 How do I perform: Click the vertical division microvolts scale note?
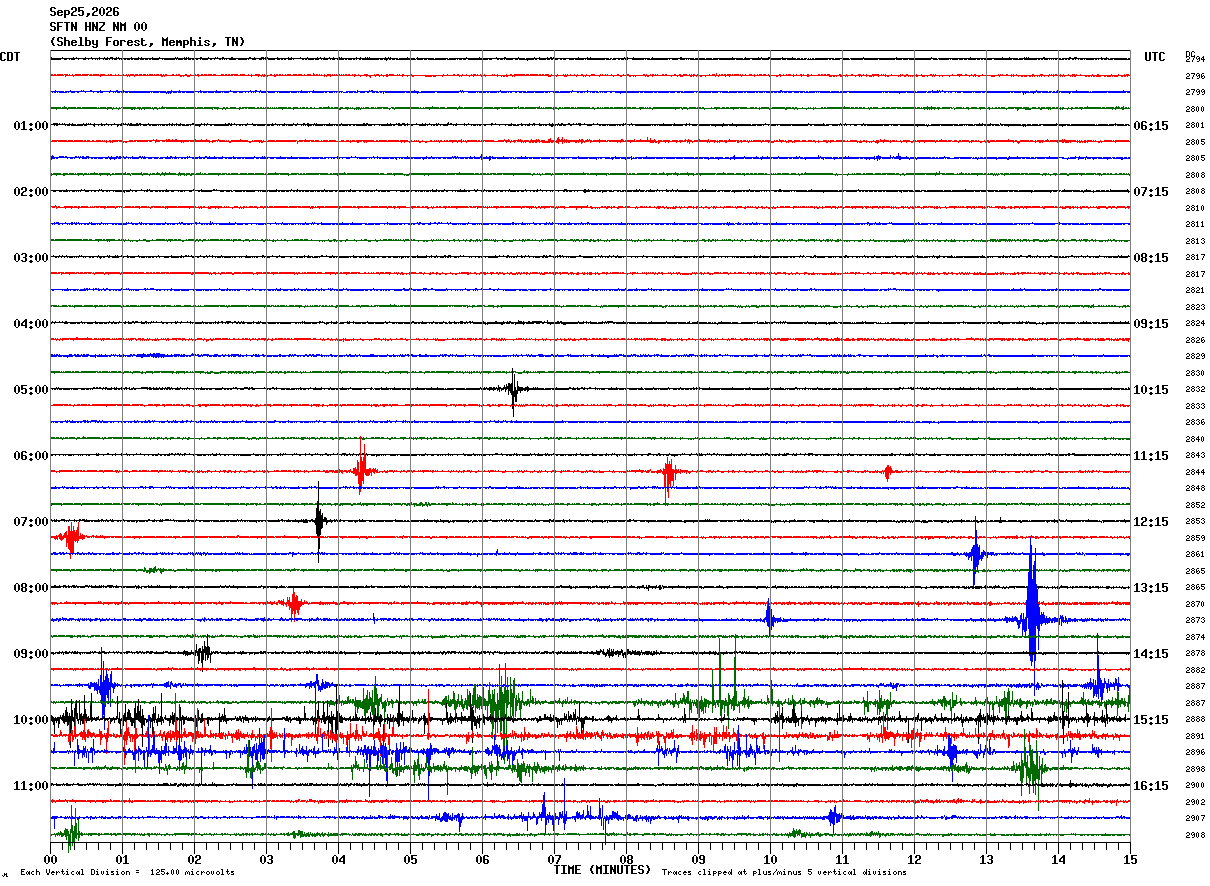[127, 873]
